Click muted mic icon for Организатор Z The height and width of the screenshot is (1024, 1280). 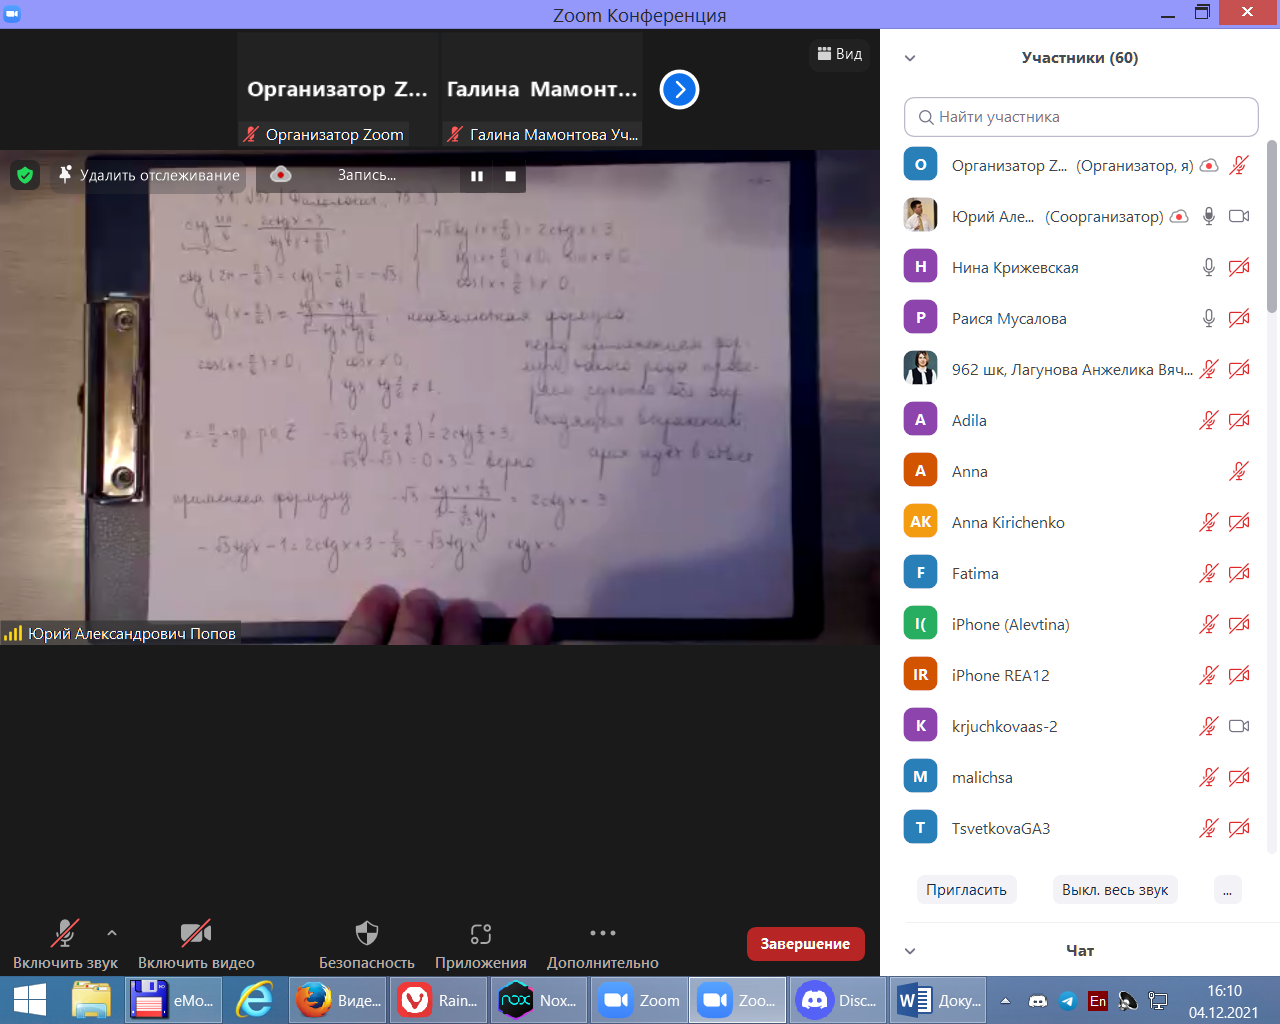(x=1239, y=166)
